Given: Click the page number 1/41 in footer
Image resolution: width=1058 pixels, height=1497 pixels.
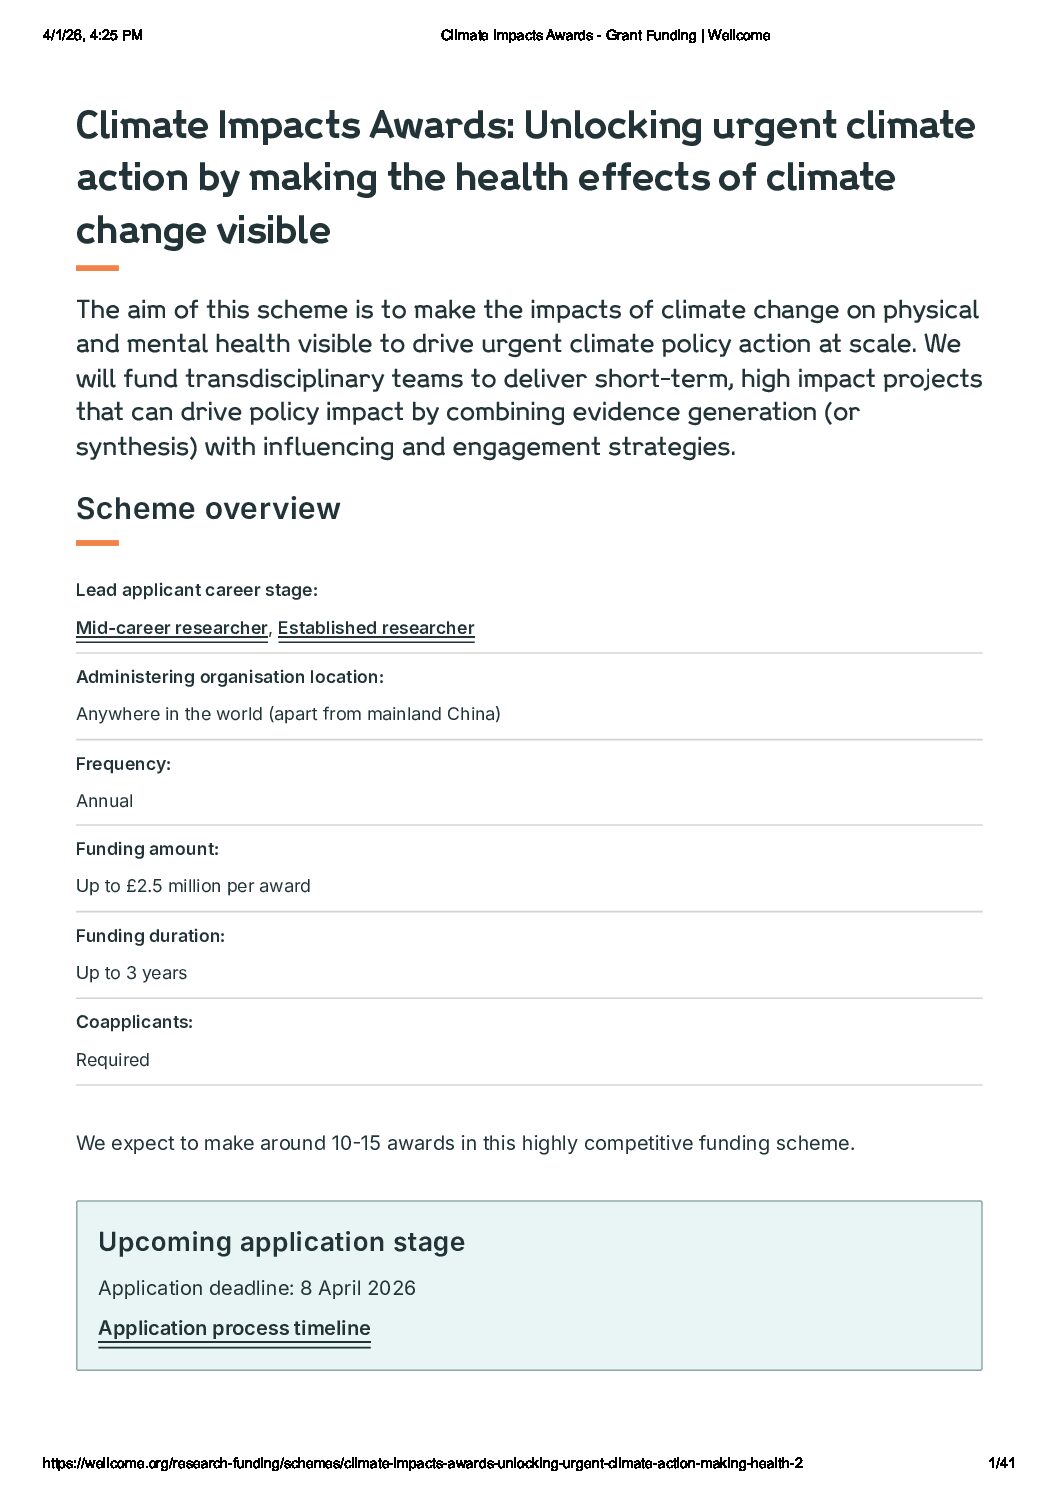Looking at the screenshot, I should point(1001,1463).
